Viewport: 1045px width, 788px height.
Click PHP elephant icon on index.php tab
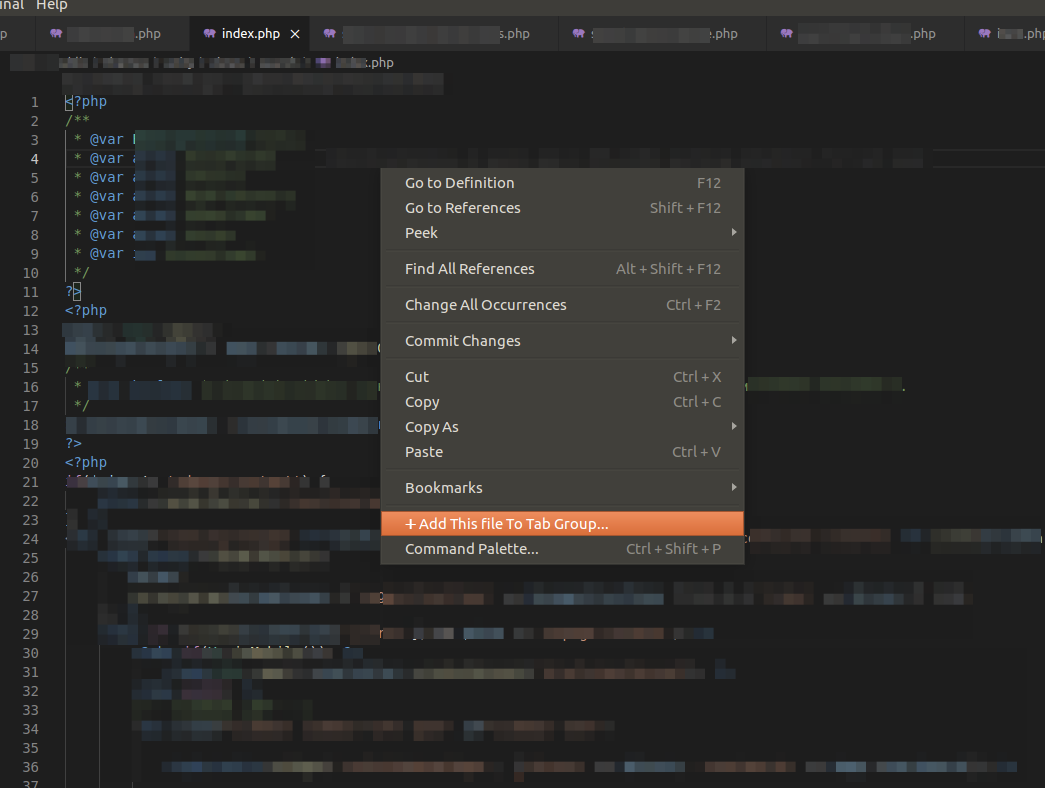click(x=209, y=33)
